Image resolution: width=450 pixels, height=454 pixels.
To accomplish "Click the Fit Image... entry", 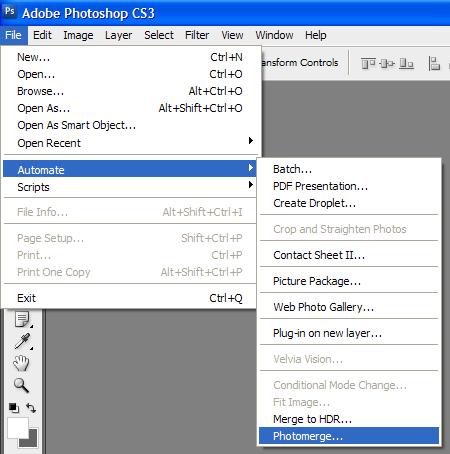I will pyautogui.click(x=349, y=402).
